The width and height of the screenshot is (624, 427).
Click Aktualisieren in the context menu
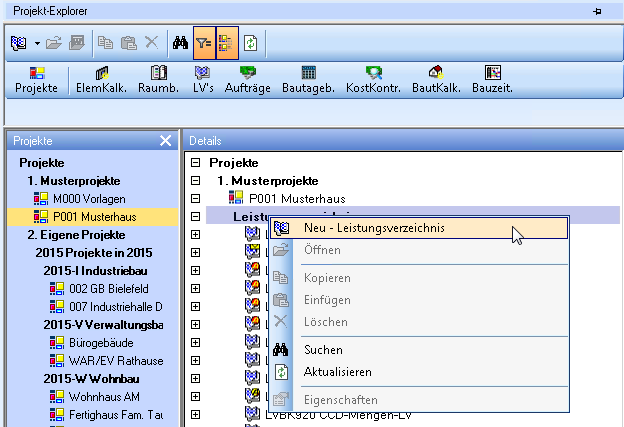tap(337, 372)
